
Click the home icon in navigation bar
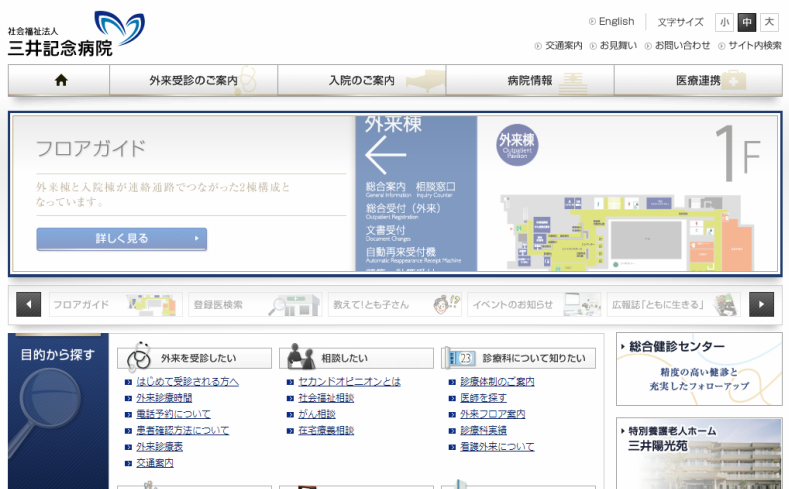(x=61, y=80)
